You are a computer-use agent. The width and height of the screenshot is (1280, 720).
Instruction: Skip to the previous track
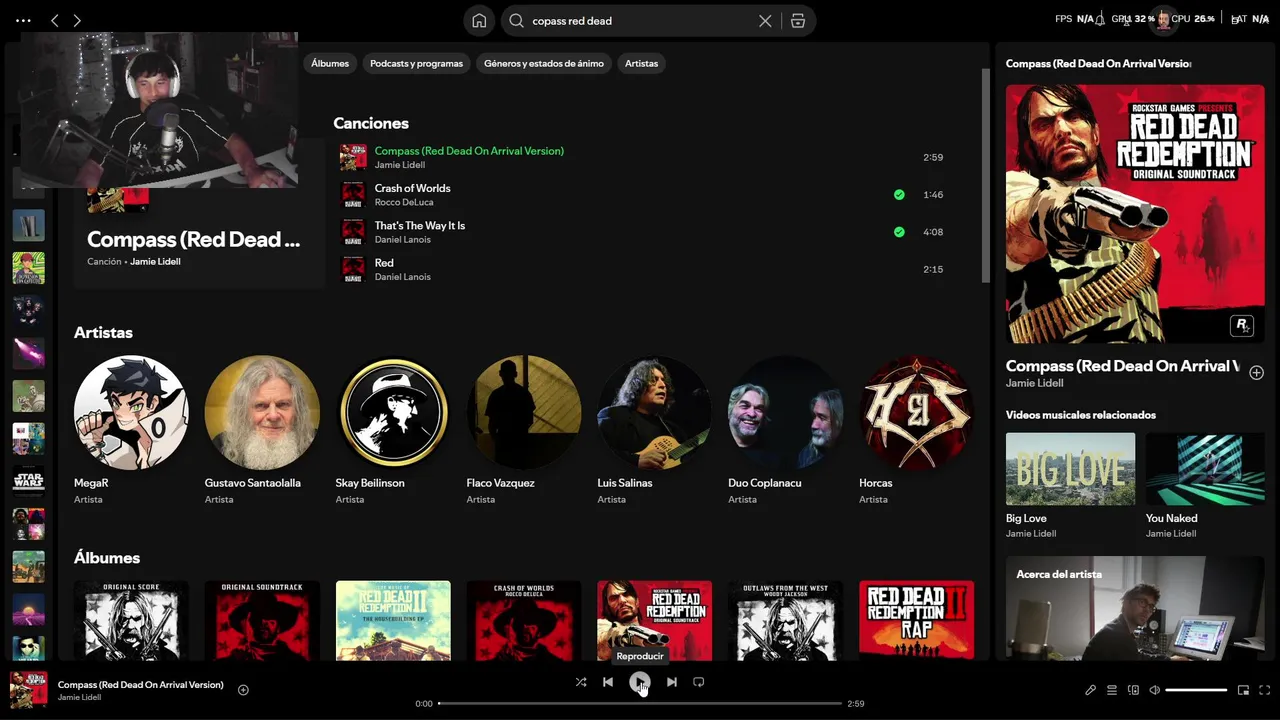[x=608, y=682]
